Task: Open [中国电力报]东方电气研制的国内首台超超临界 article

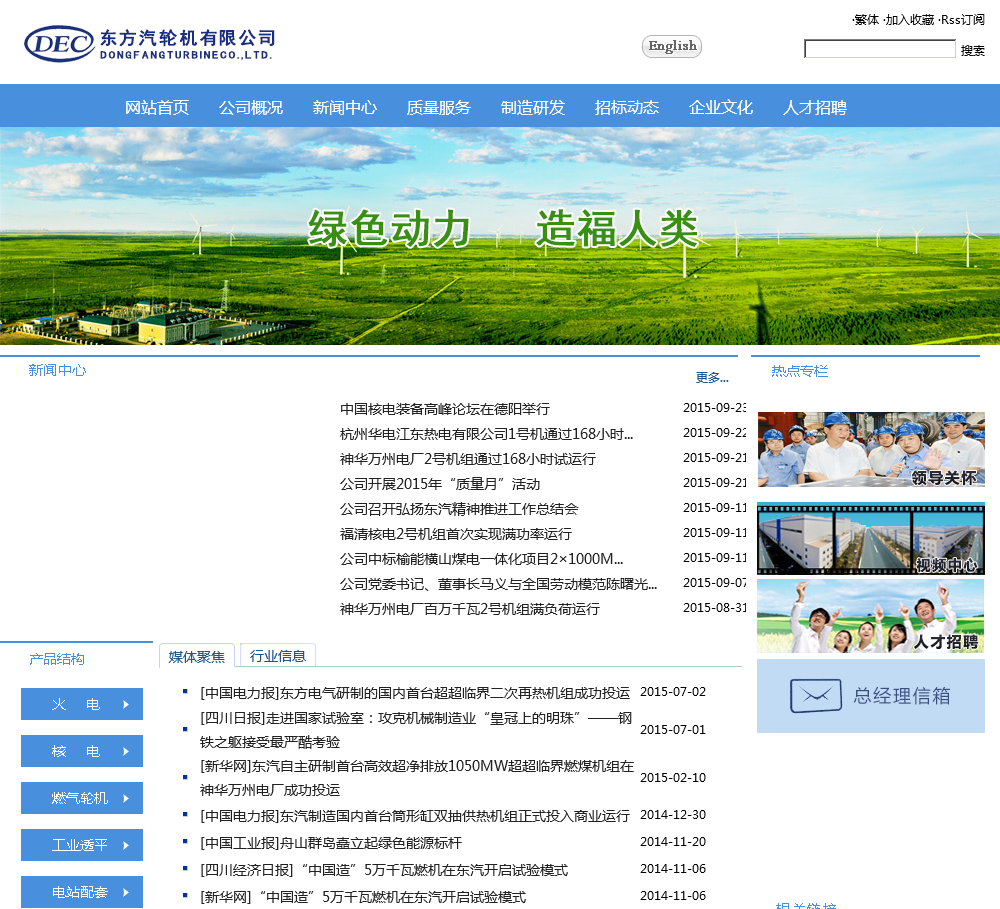Action: coord(415,693)
